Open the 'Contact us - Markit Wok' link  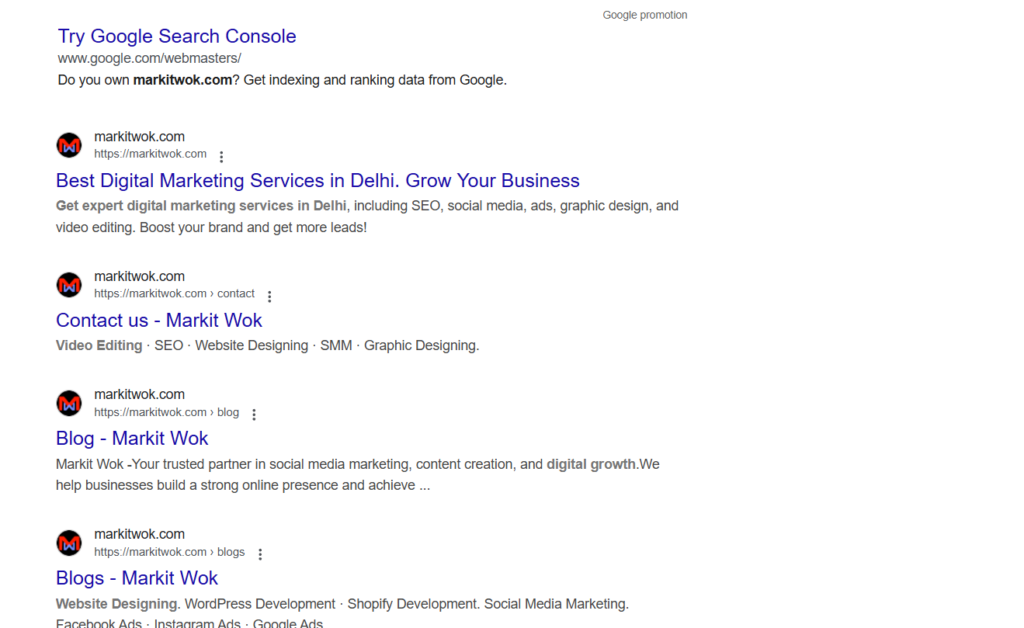(x=159, y=320)
